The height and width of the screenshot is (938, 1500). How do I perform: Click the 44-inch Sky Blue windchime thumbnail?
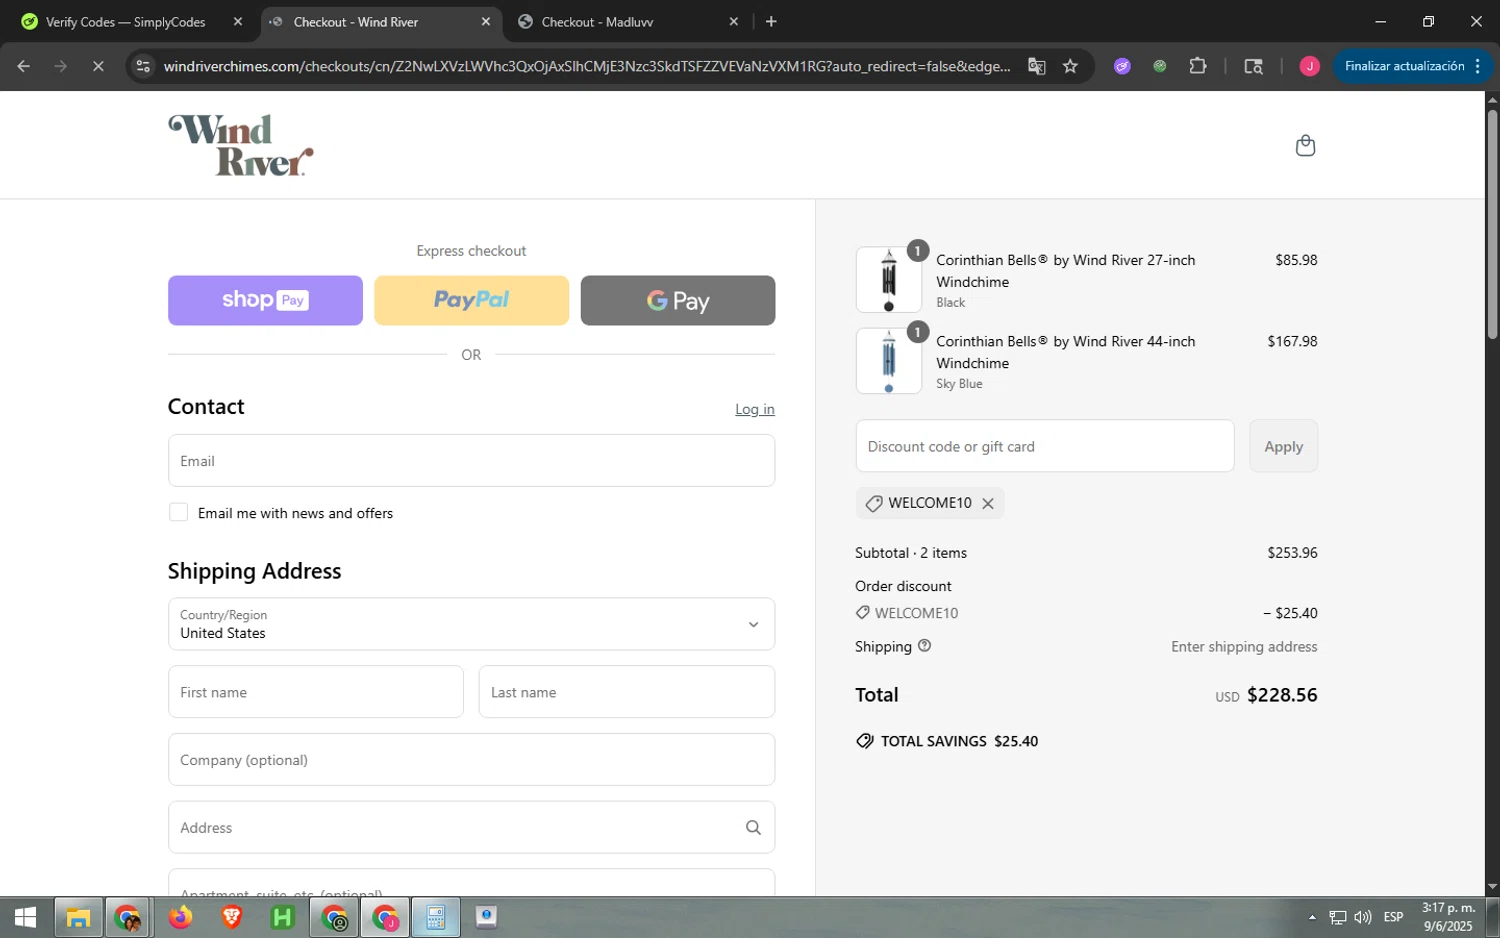(x=889, y=361)
